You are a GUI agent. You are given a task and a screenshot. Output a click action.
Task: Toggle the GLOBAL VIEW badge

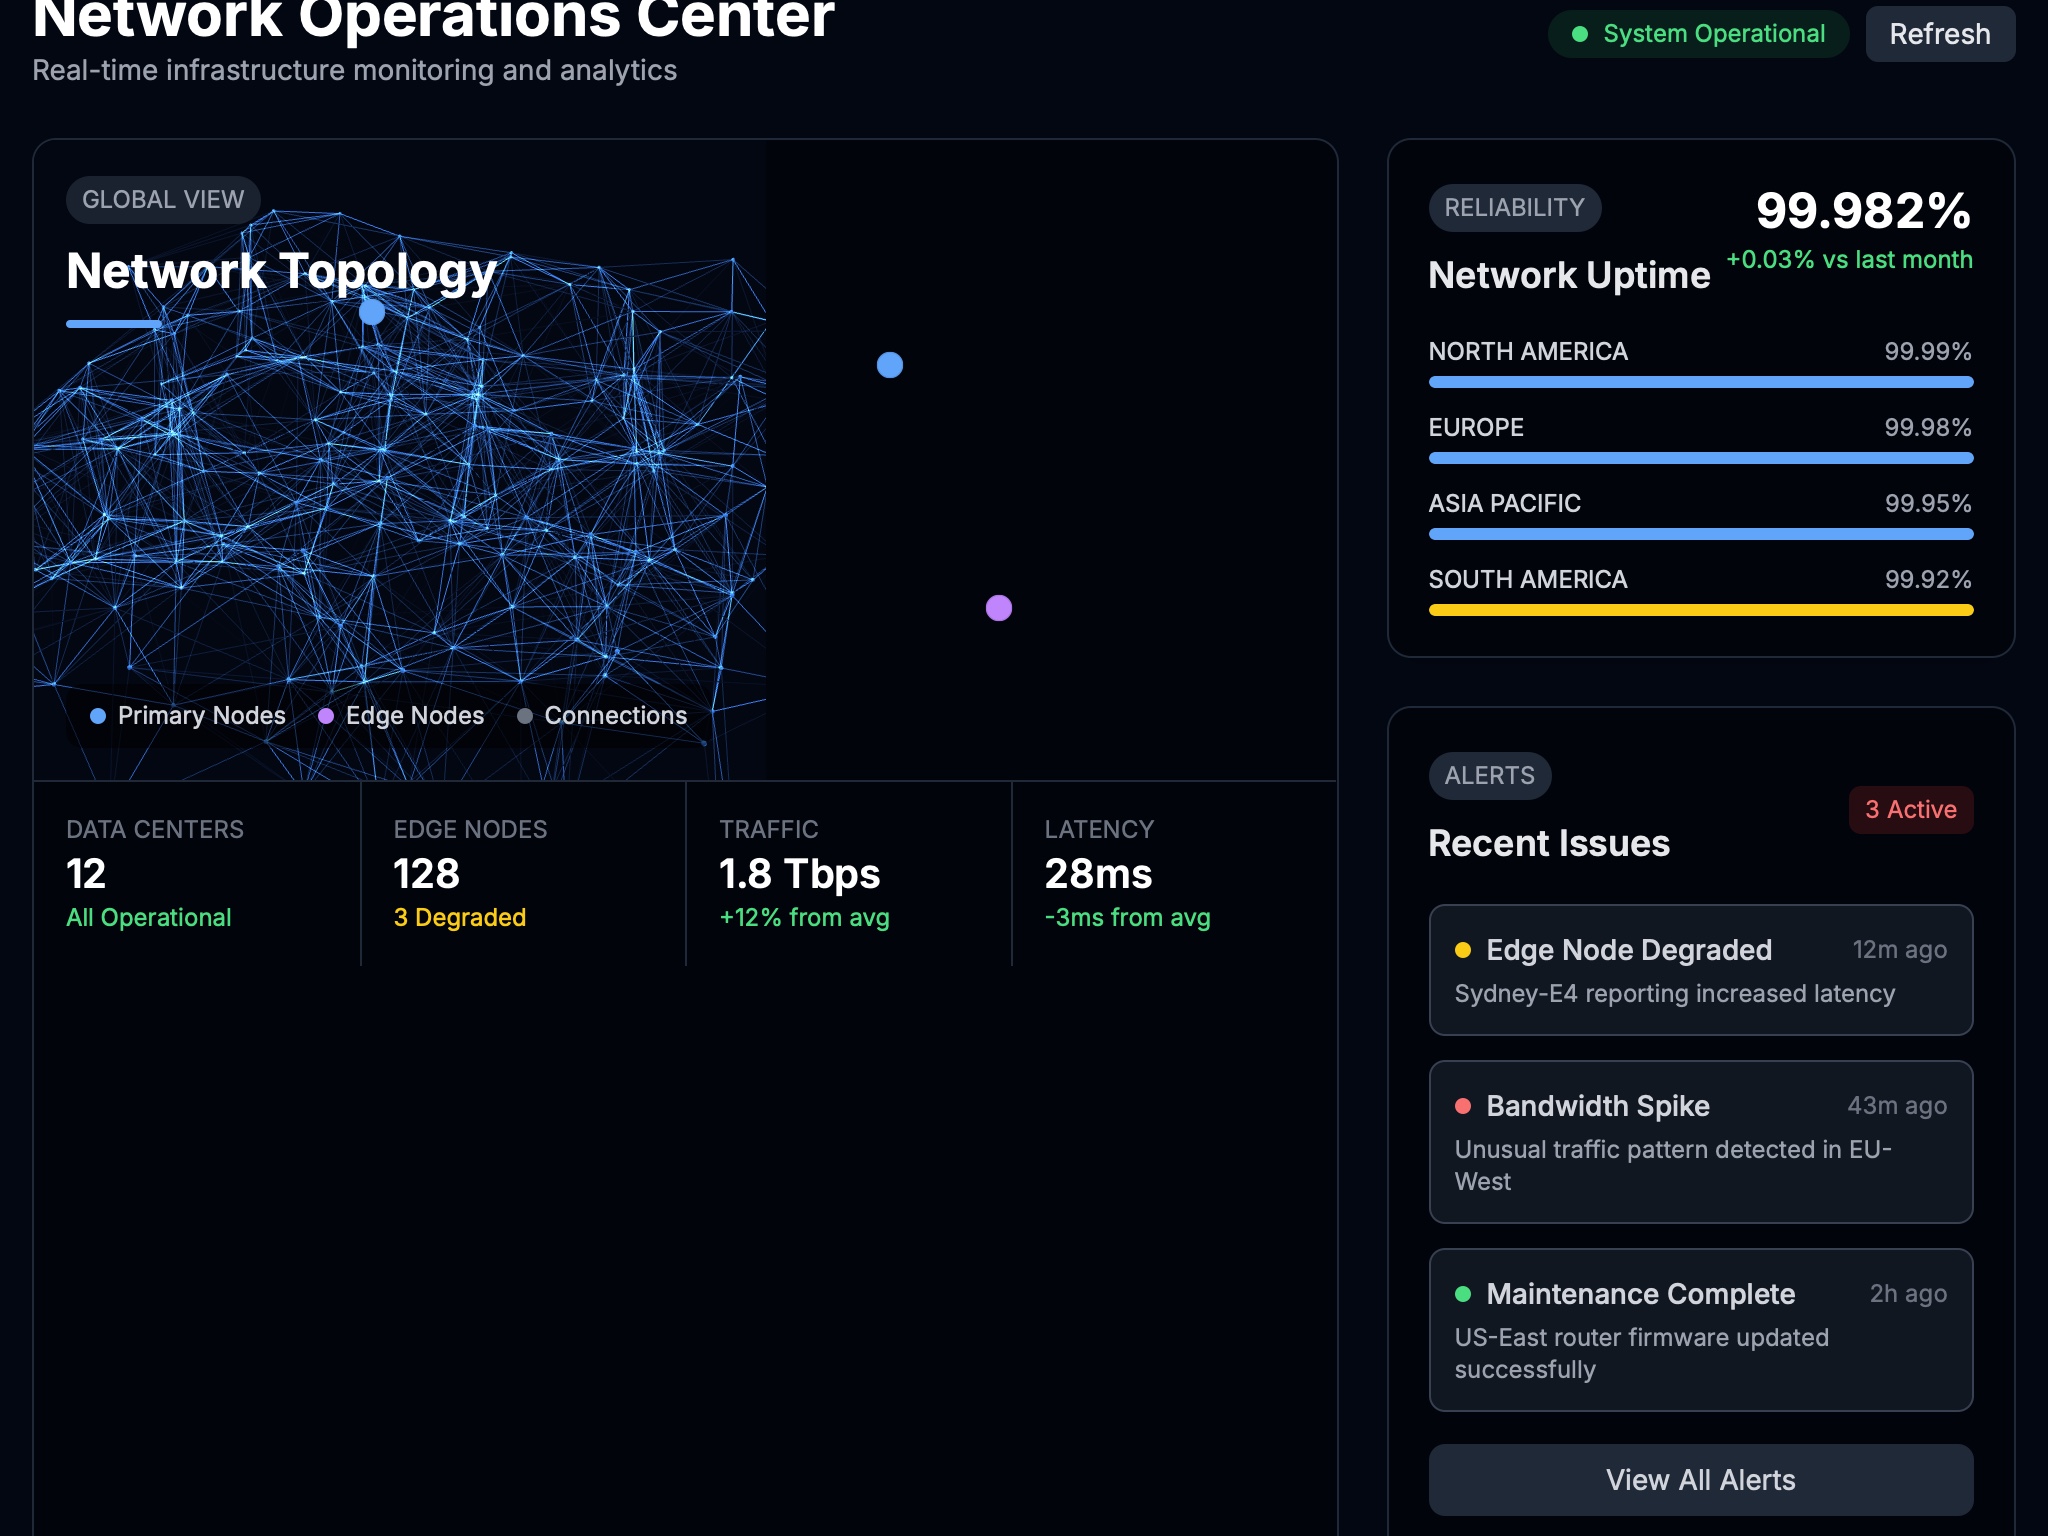tap(162, 199)
